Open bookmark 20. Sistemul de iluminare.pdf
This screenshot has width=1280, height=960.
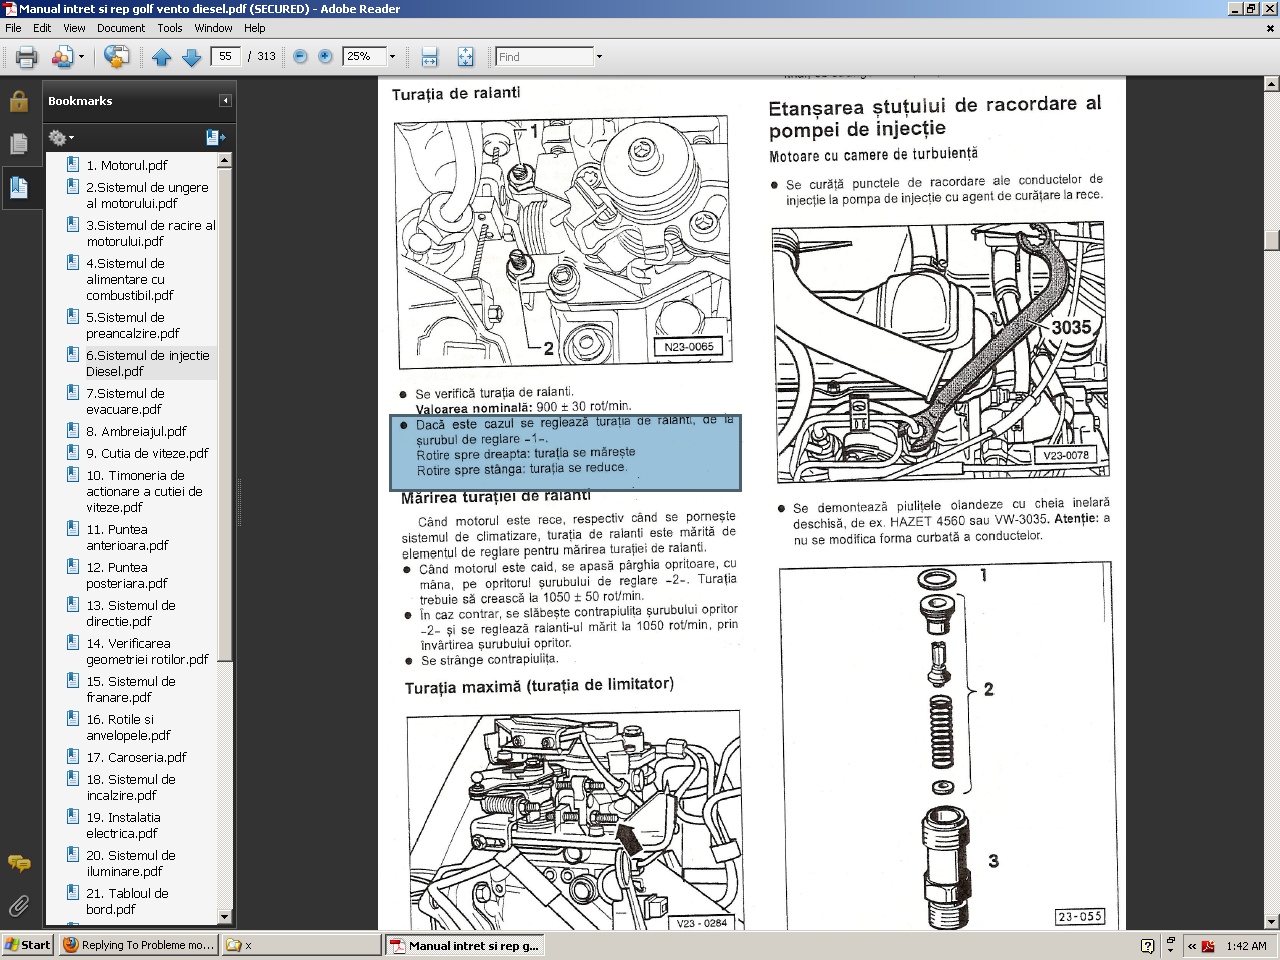[131, 863]
